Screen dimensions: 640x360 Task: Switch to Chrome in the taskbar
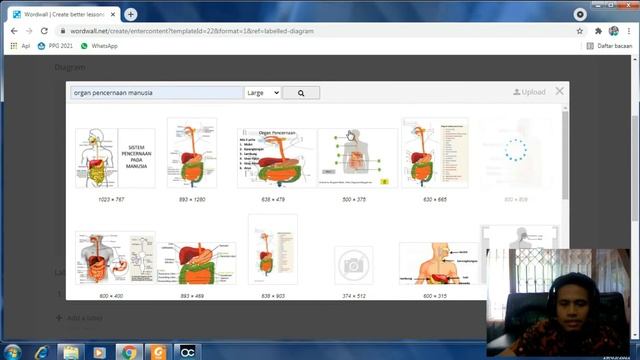coord(129,352)
